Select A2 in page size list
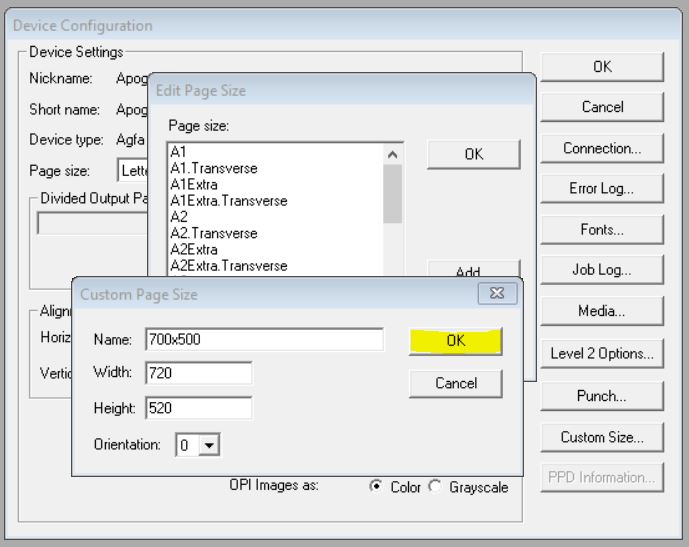This screenshot has height=547, width=689. coord(276,217)
